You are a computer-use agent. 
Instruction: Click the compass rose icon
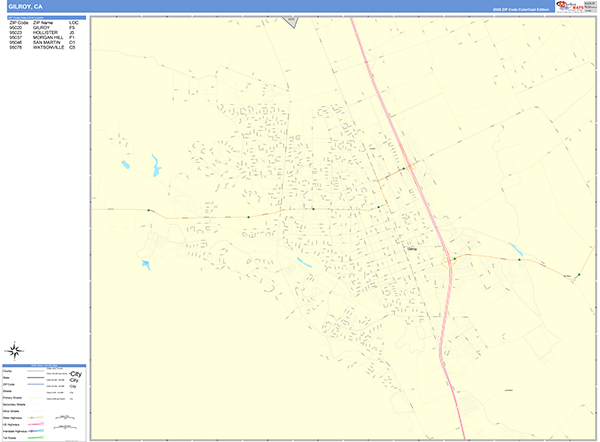[x=15, y=351]
